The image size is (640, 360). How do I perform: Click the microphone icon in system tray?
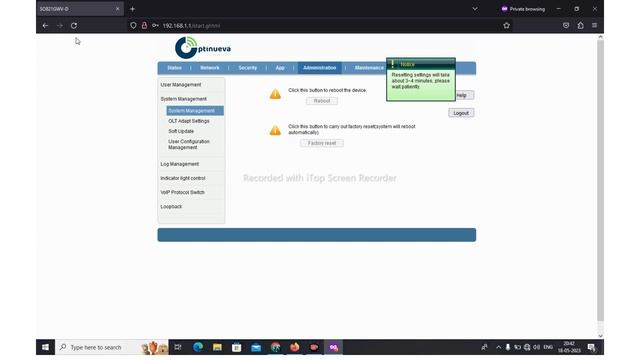(x=508, y=347)
